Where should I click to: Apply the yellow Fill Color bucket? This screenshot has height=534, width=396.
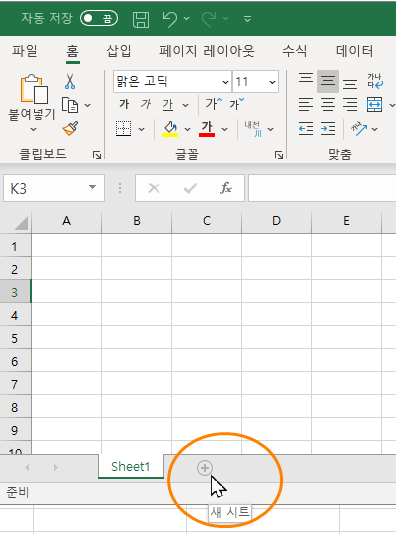[170, 129]
